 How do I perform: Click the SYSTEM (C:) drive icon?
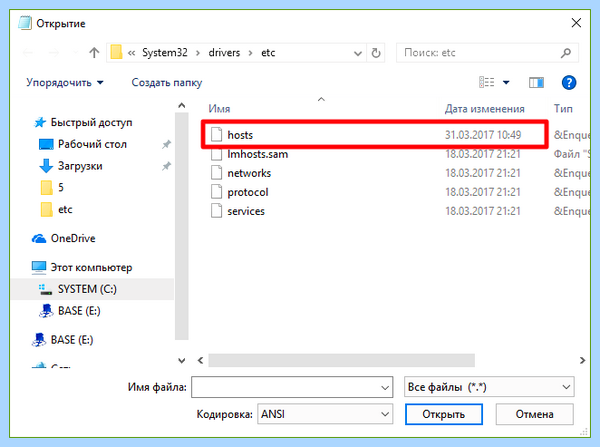[46, 289]
